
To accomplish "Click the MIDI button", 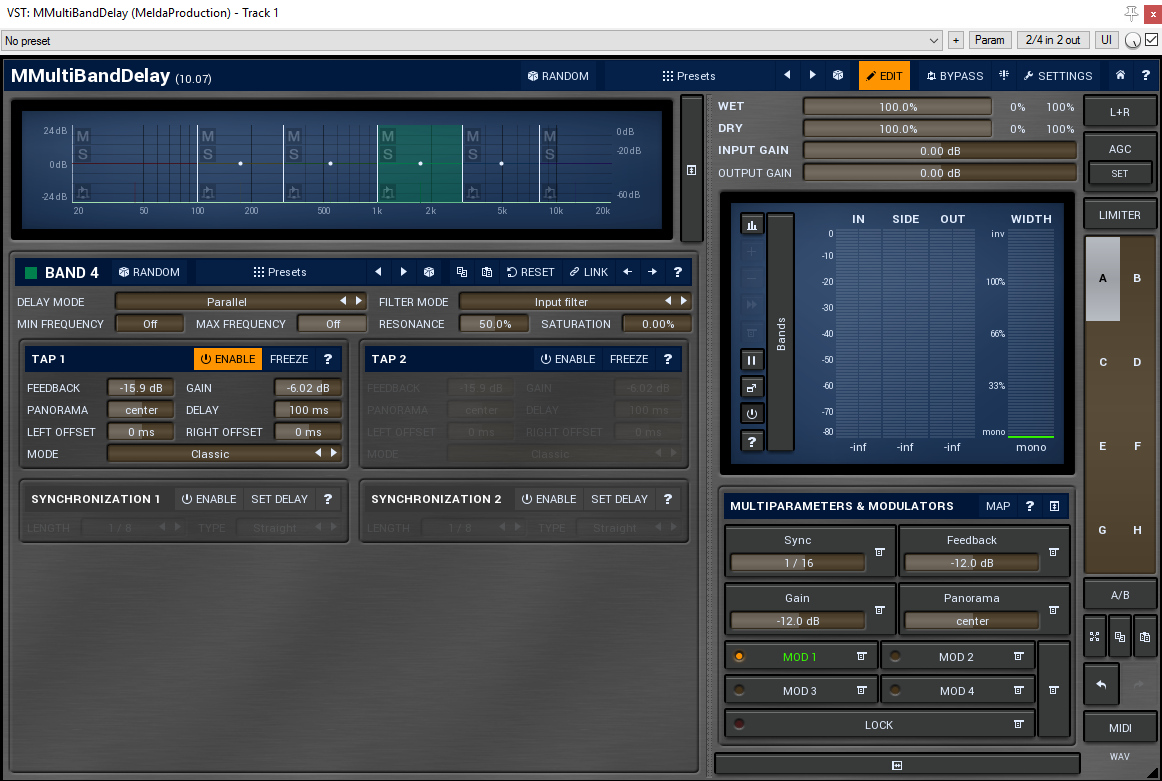I will click(x=1120, y=728).
